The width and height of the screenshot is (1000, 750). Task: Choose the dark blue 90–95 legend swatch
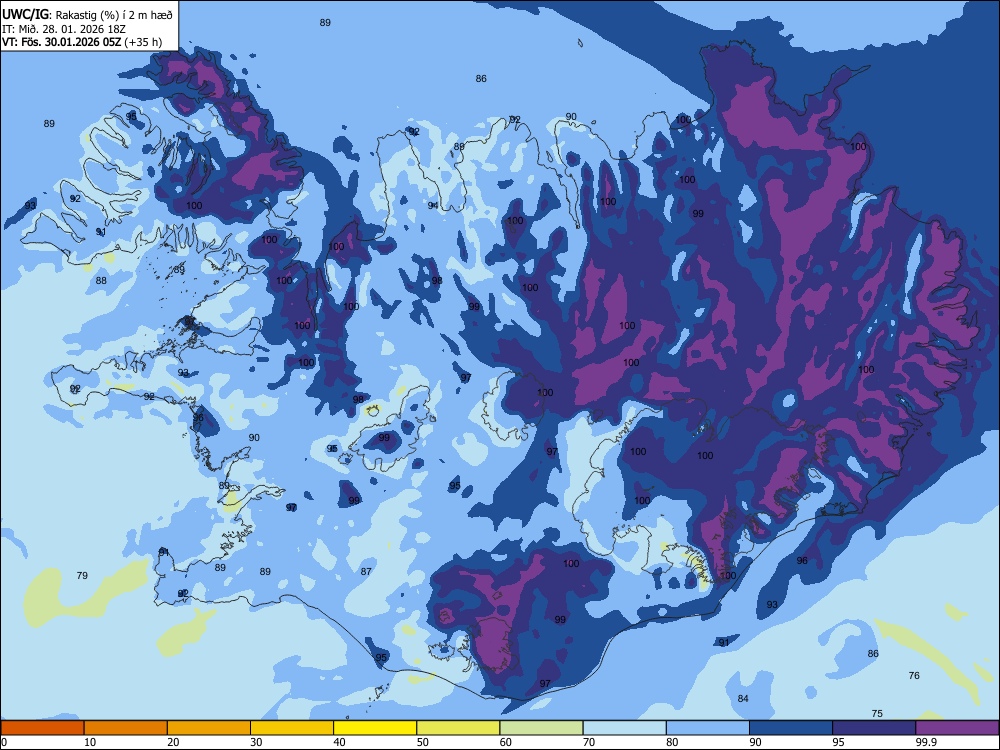pos(791,728)
